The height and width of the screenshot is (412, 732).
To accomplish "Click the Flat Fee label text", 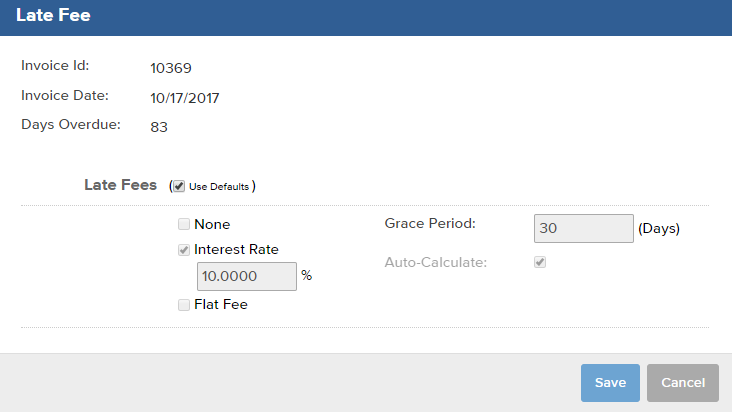I will click(221, 305).
